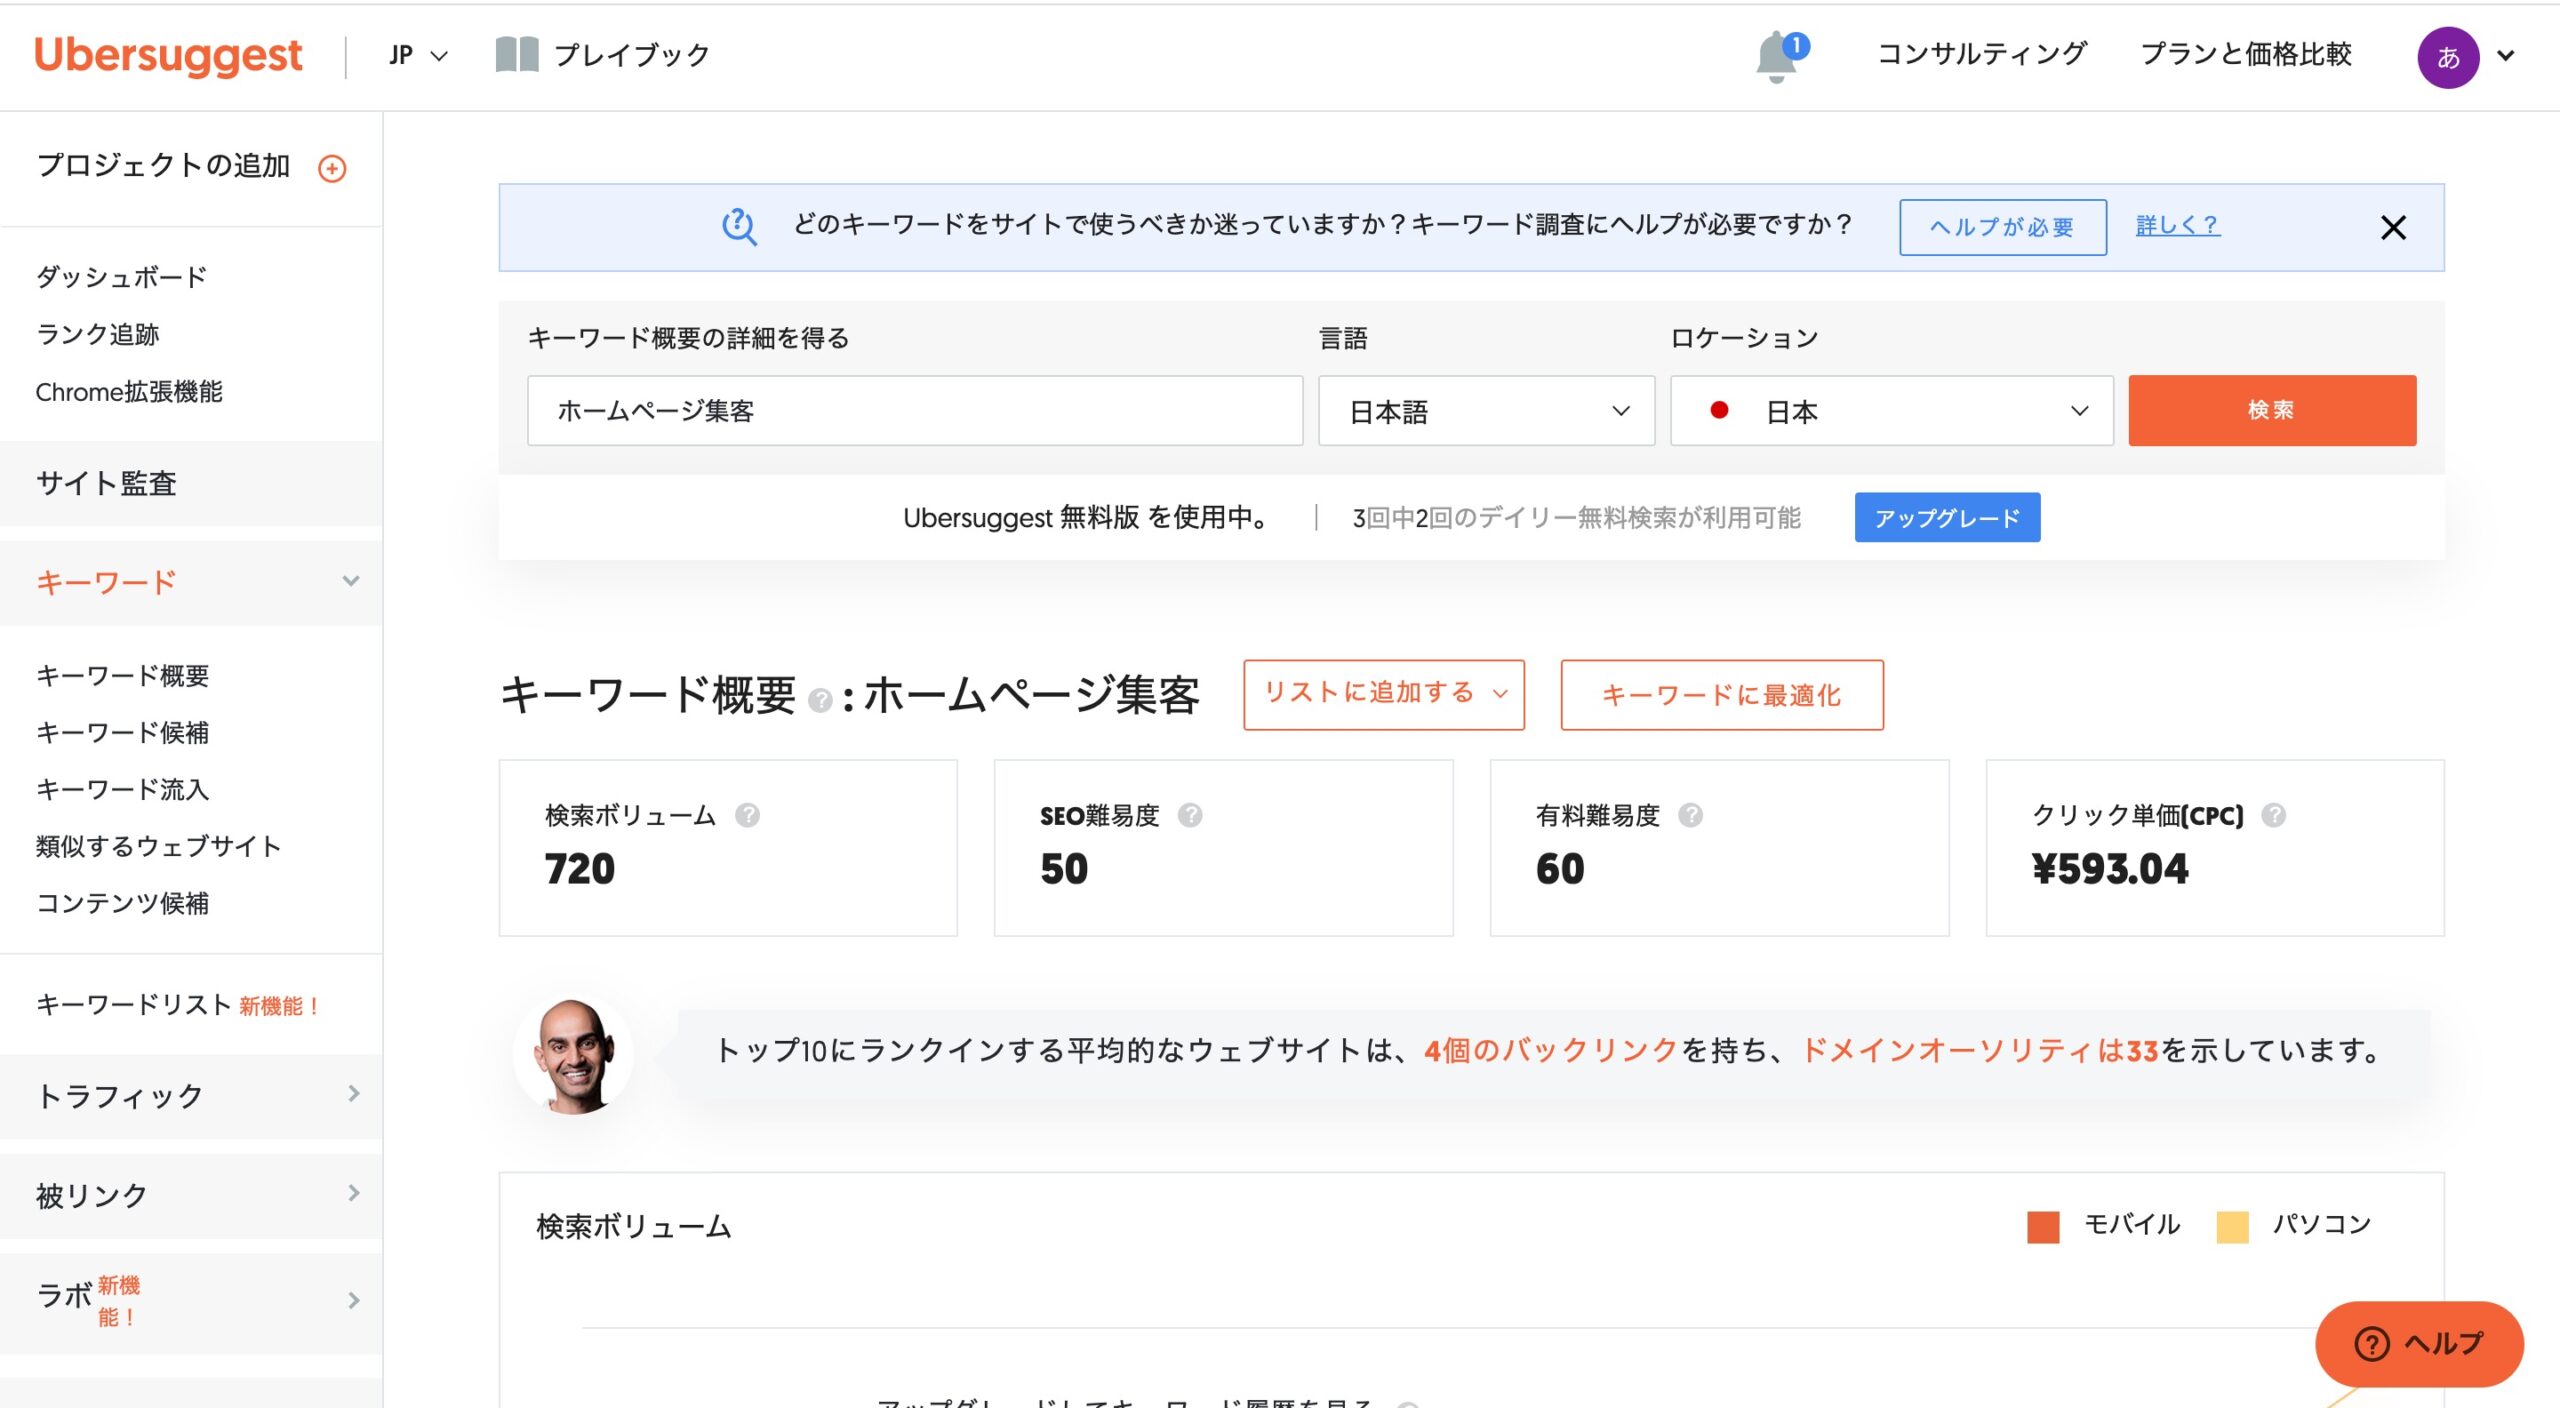2560x1408 pixels.
Task: Click help icon beside キーワード概要 heading
Action: (820, 700)
